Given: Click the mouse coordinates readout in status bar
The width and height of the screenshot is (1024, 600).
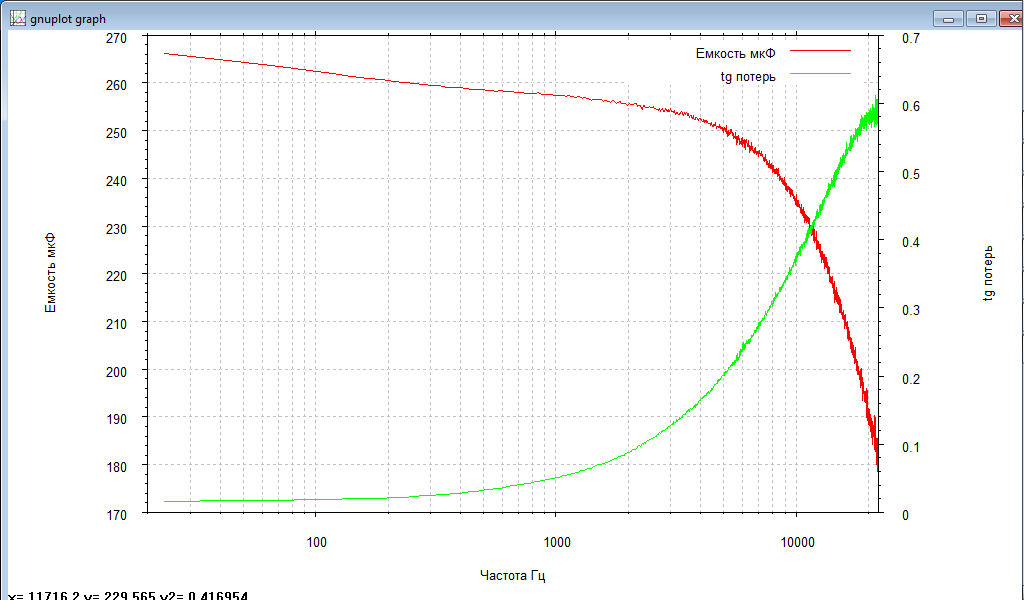Looking at the screenshot, I should pyautogui.click(x=129, y=595).
